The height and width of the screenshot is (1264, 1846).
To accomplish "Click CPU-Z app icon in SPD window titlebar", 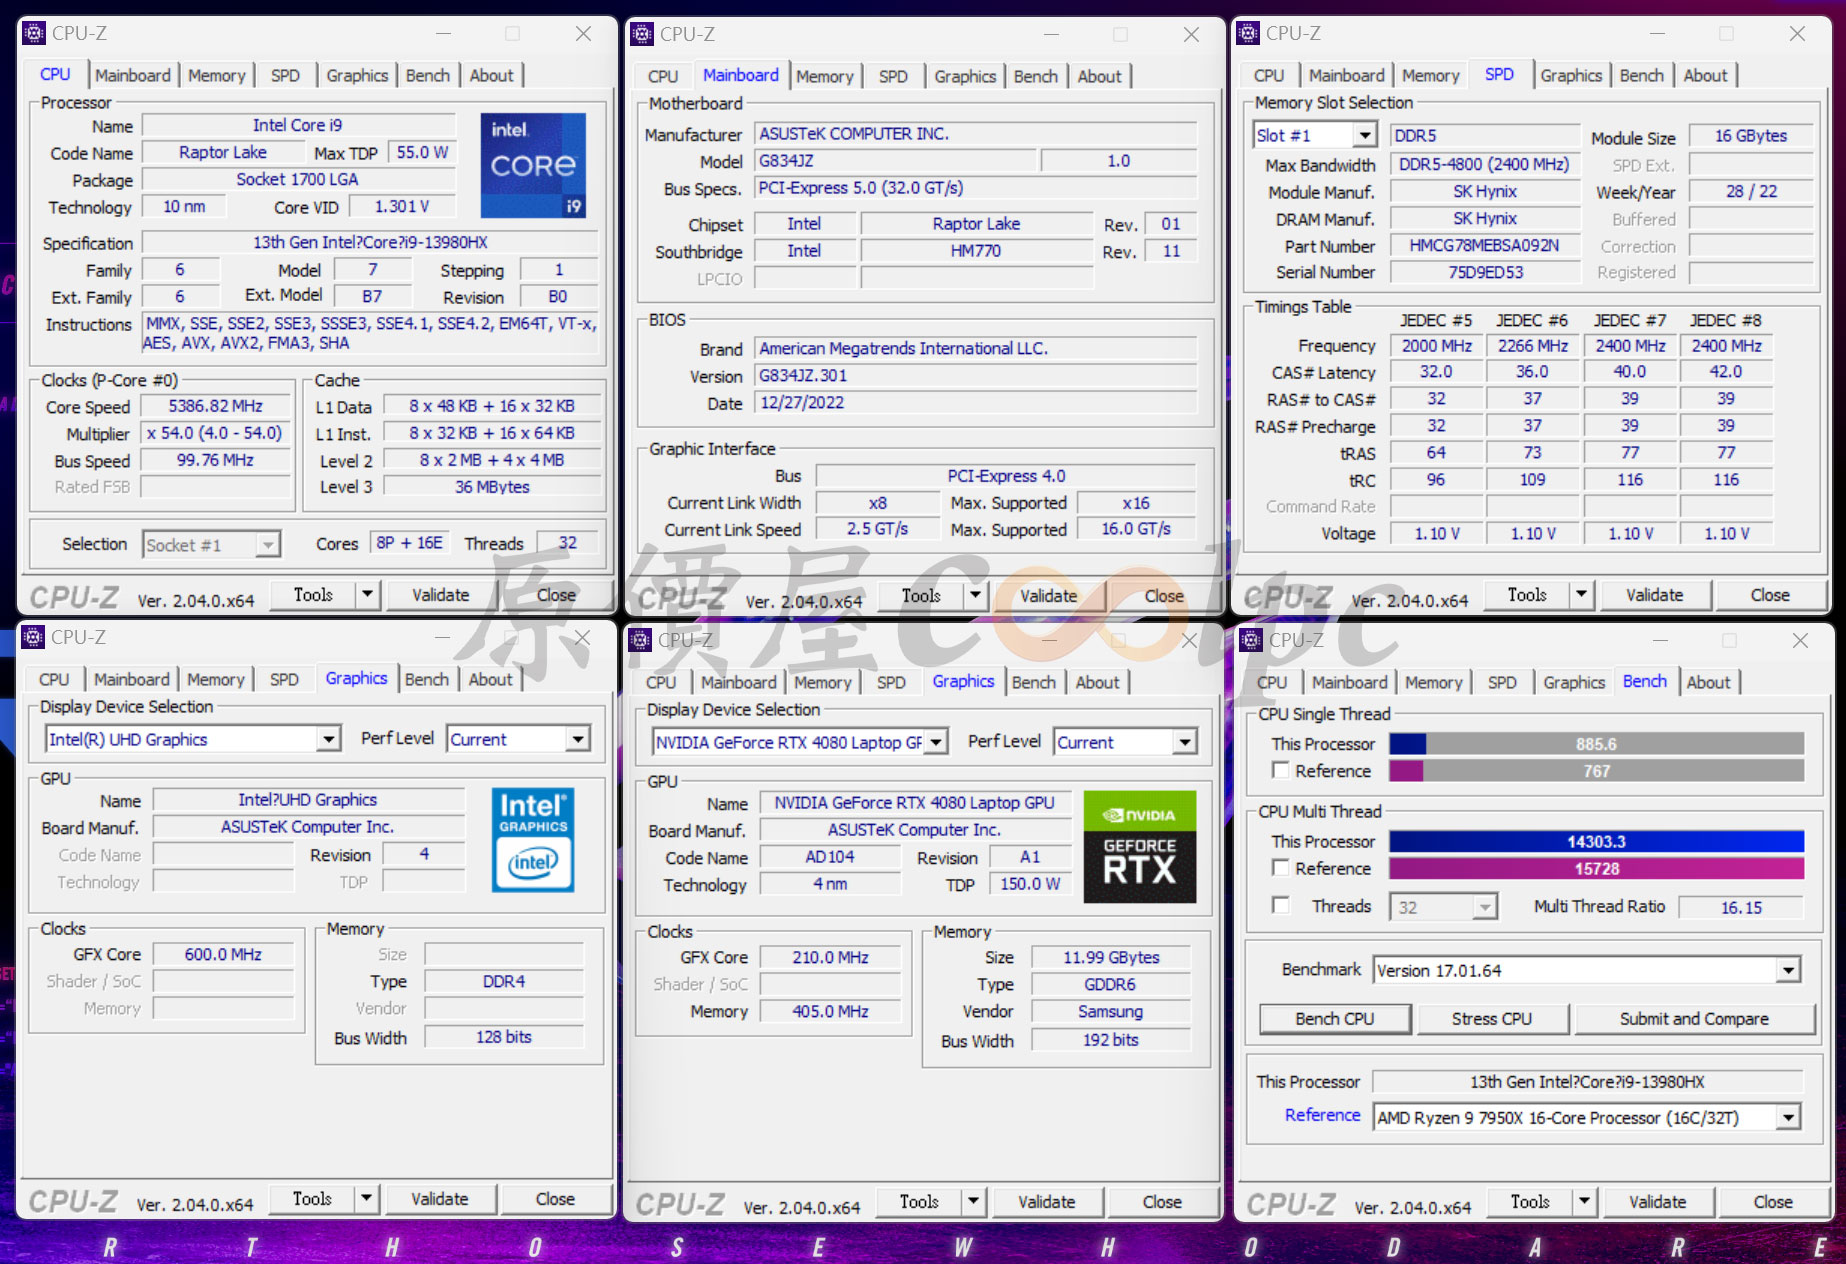I will point(1248,33).
